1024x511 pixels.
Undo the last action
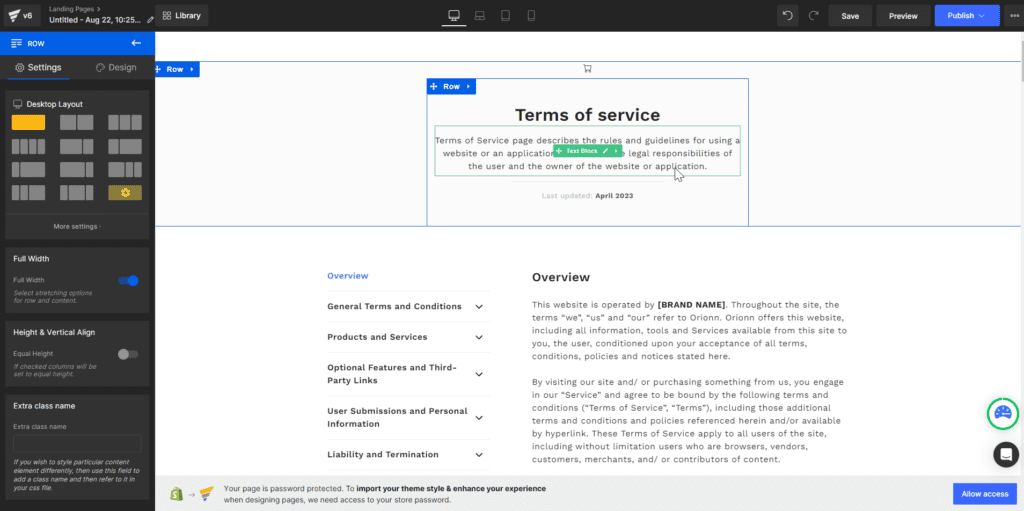[x=788, y=16]
